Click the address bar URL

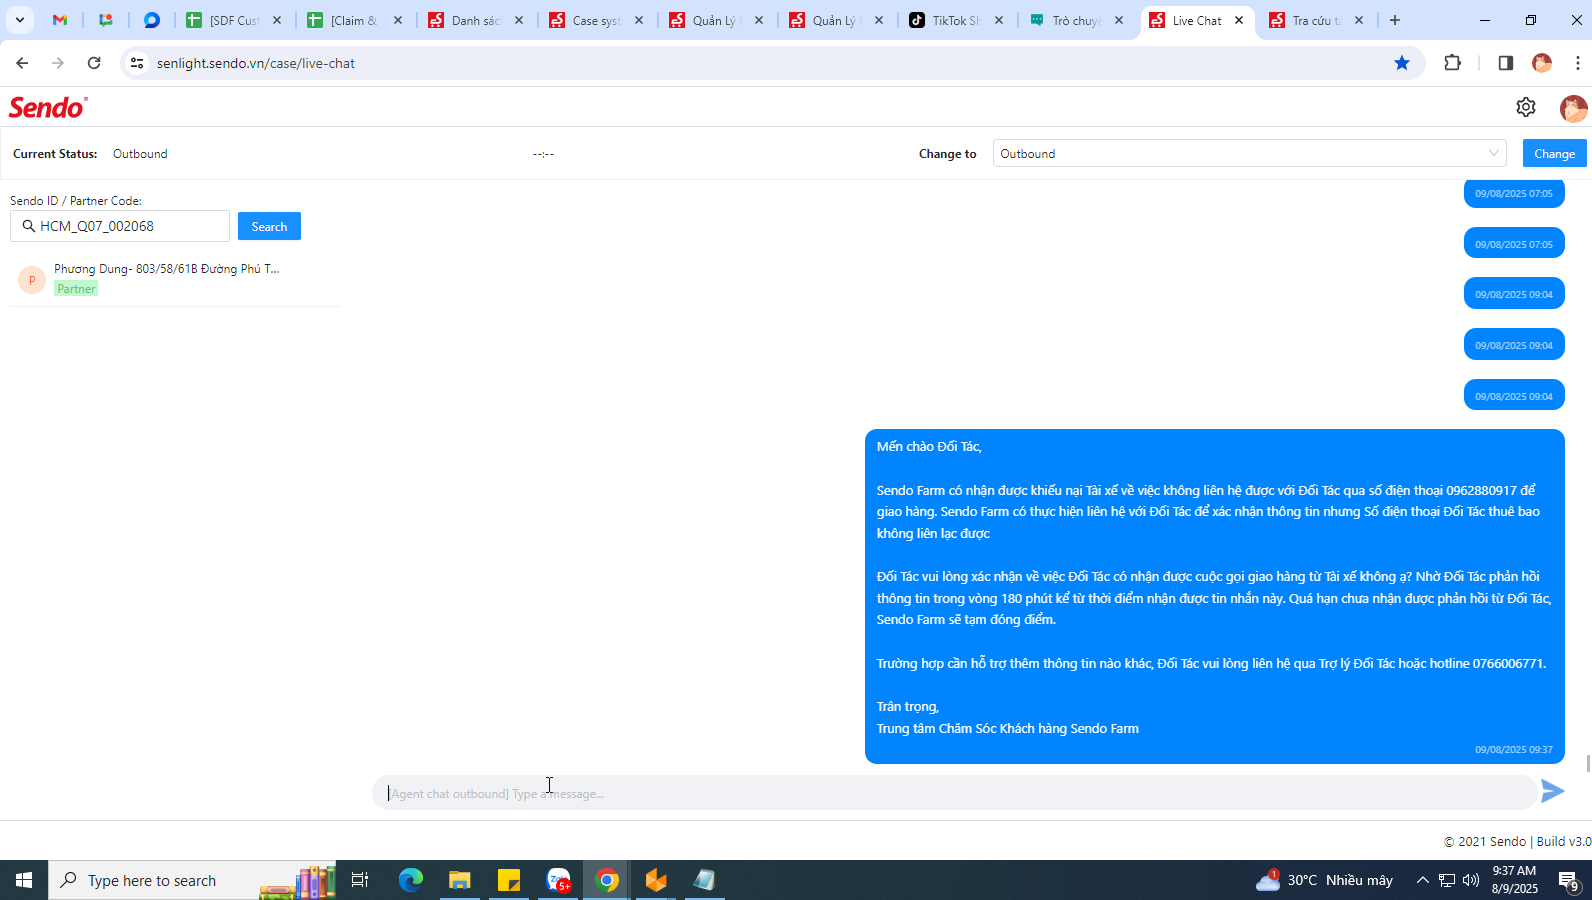click(x=256, y=63)
